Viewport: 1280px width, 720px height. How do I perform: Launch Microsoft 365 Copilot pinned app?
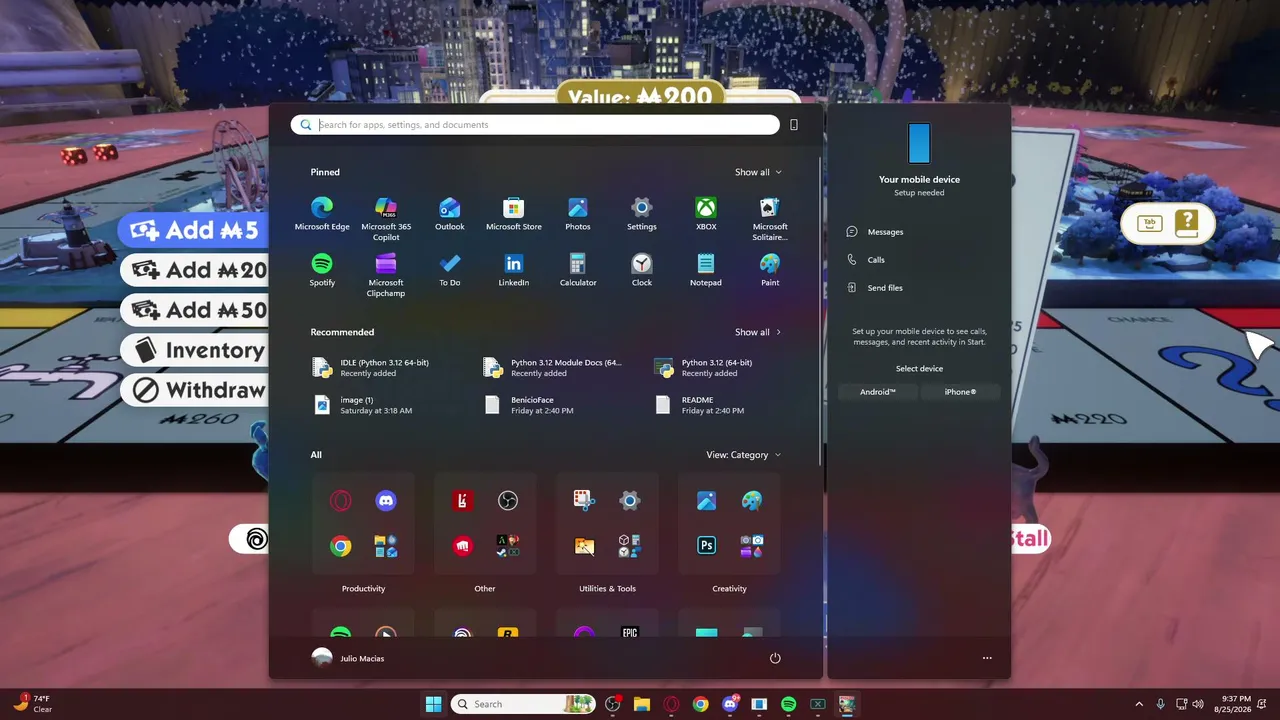pyautogui.click(x=386, y=217)
